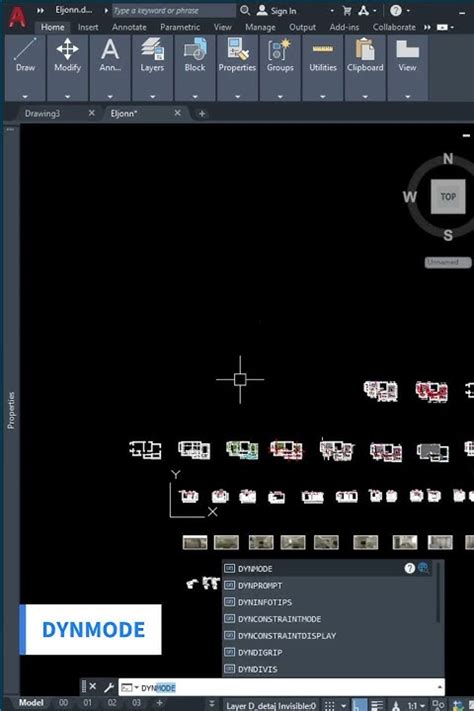Open the Collaborate ribbon tab
The height and width of the screenshot is (711, 474).
[x=394, y=27]
